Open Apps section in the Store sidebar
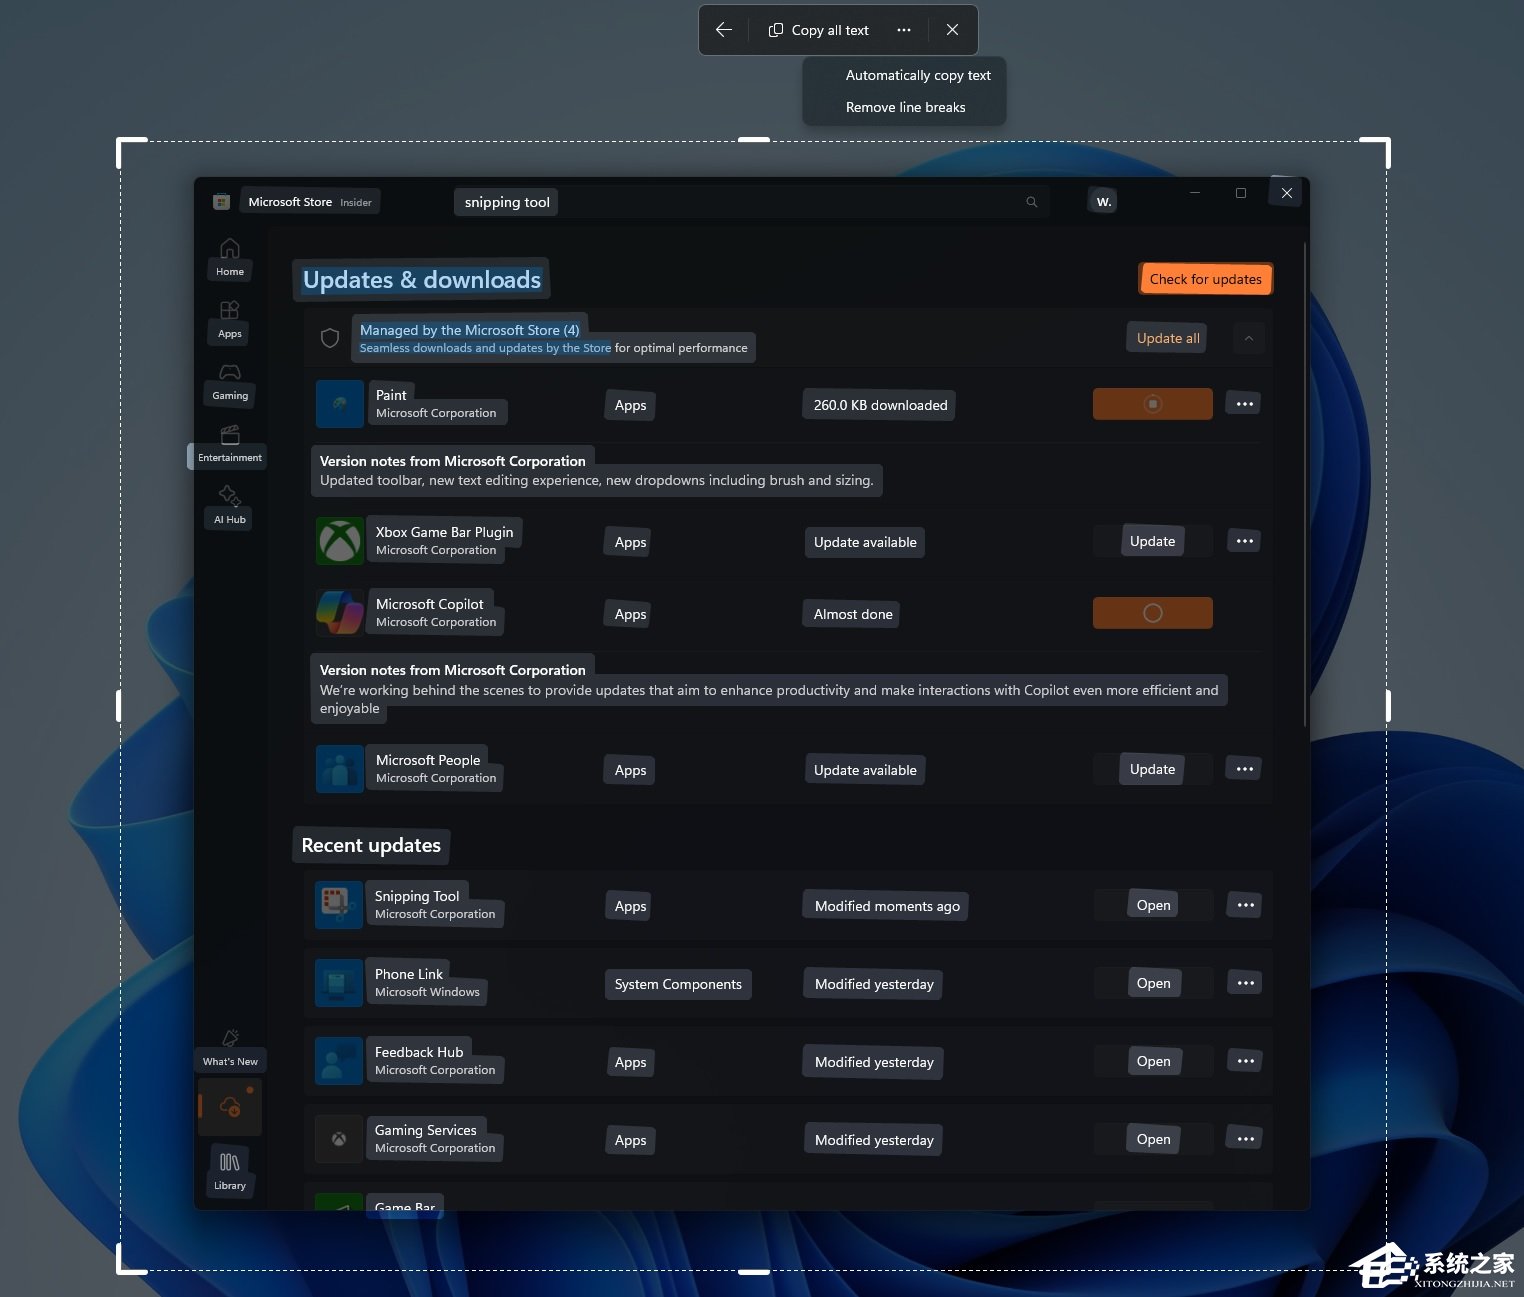1524x1297 pixels. 230,320
